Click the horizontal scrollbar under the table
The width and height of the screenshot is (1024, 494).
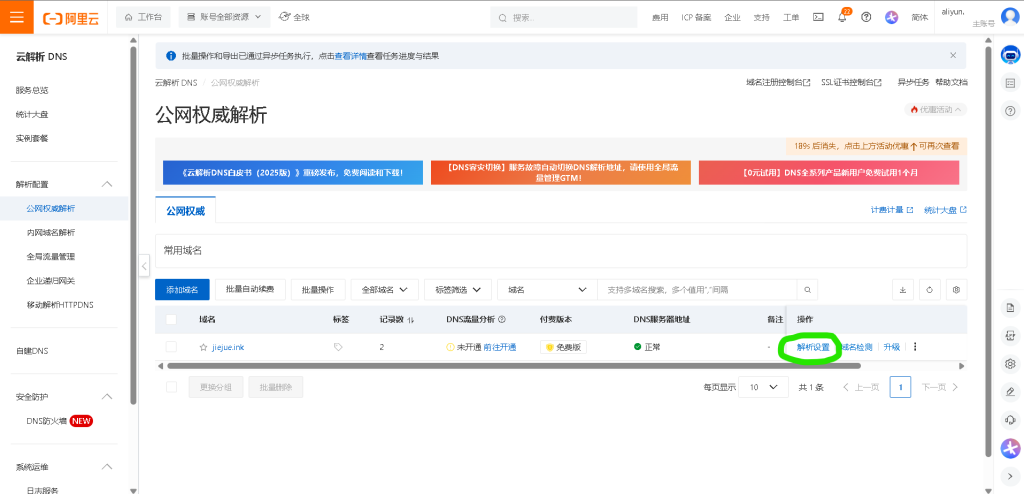[500, 366]
